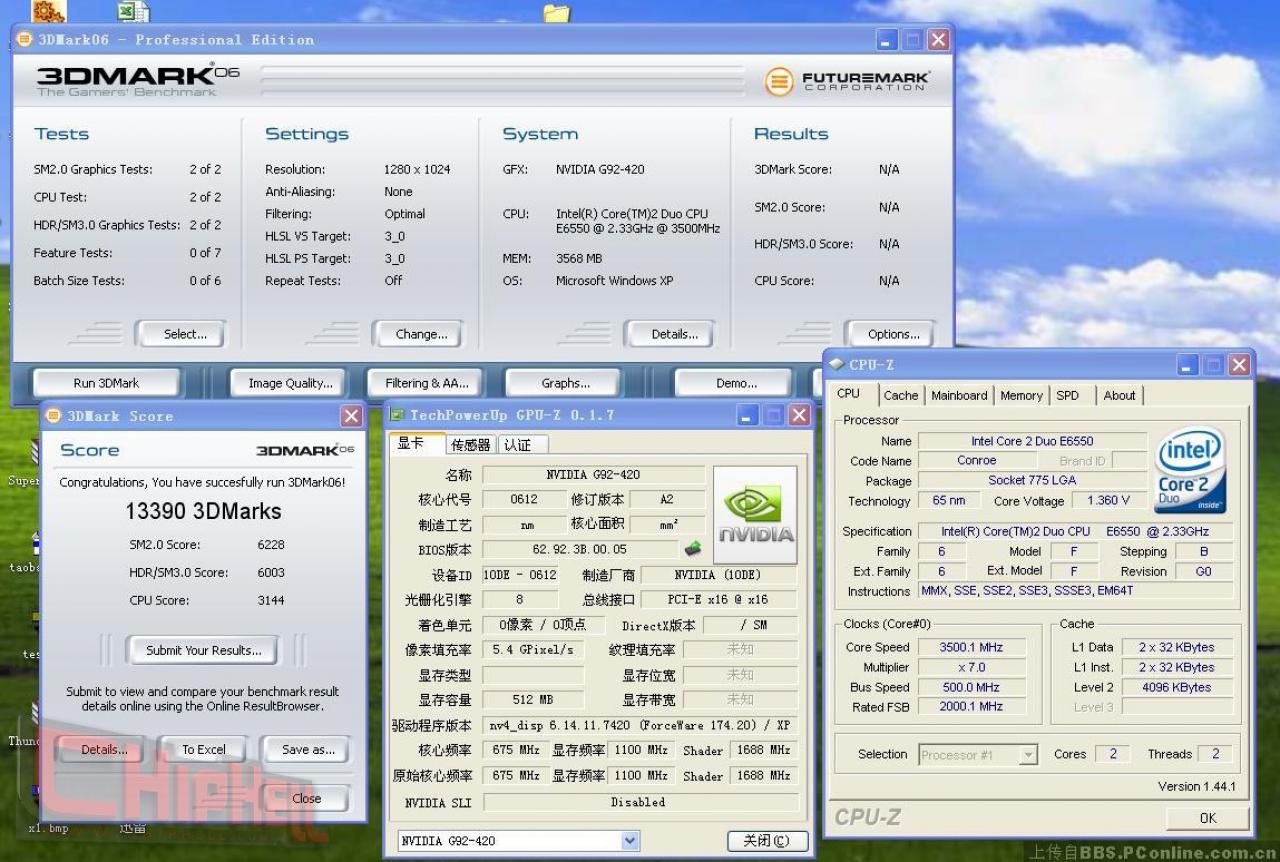Export score with To Excel button
The image size is (1280, 862).
pyautogui.click(x=204, y=749)
